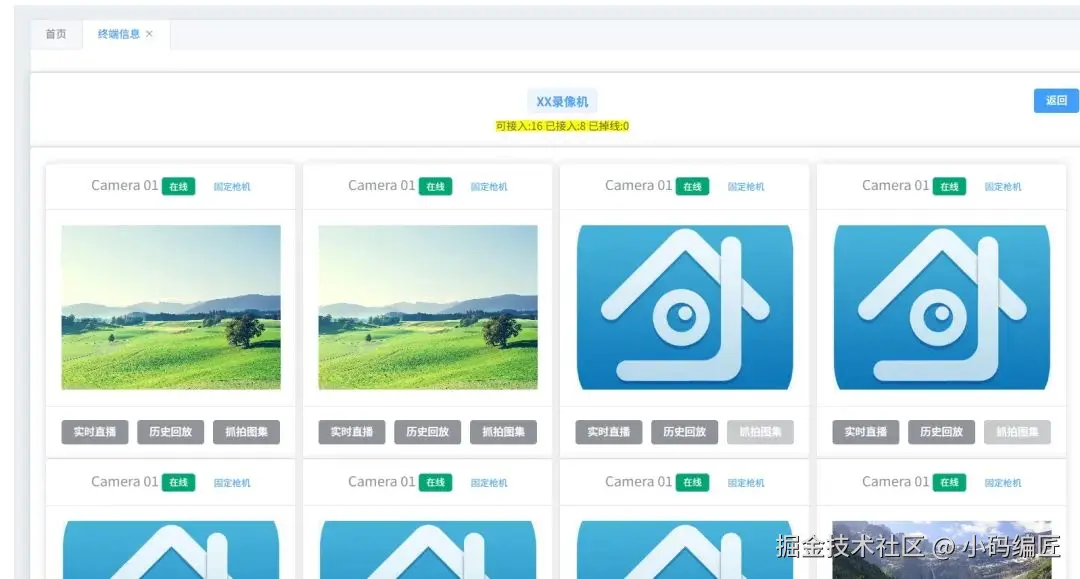This screenshot has height=579, width=1080.
Task: Open 历史回放 on the fourth top-row card
Action: tap(942, 432)
